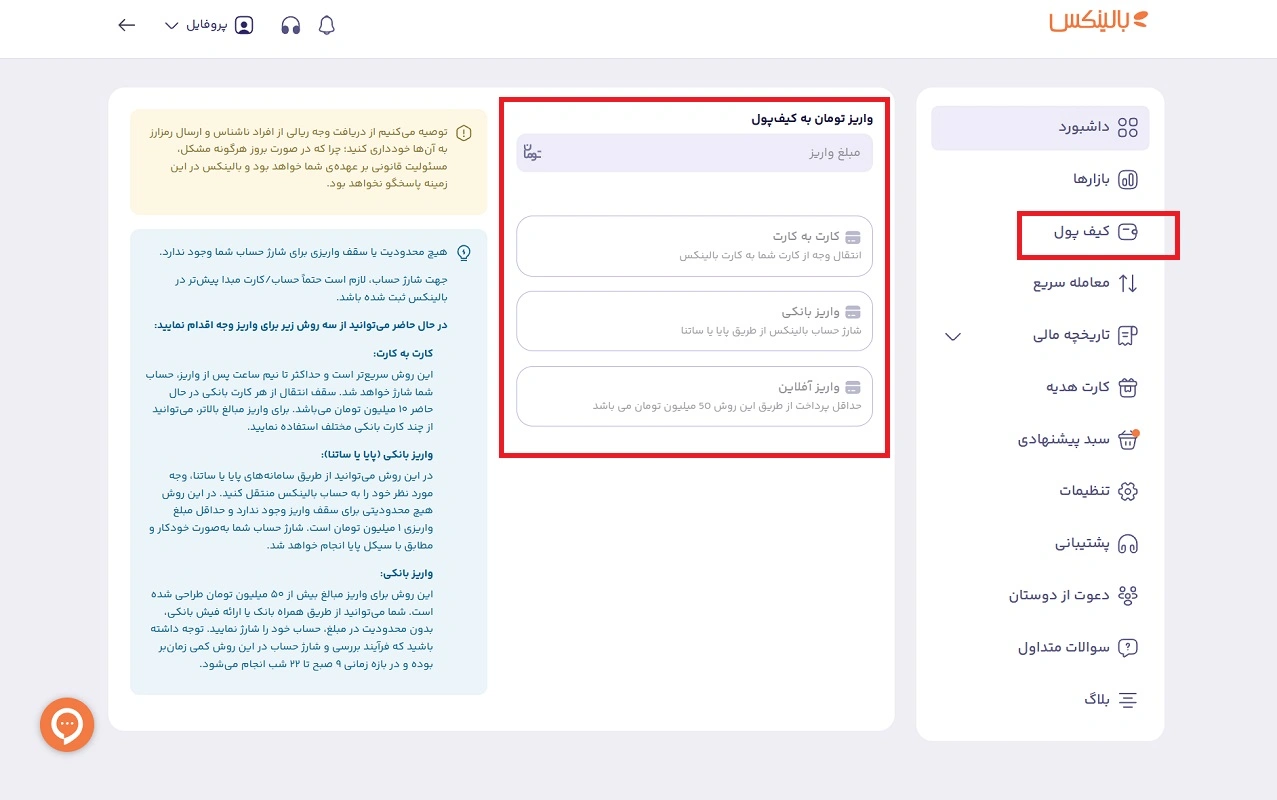Click the back arrow in top header
The height and width of the screenshot is (800, 1277).
point(127,25)
